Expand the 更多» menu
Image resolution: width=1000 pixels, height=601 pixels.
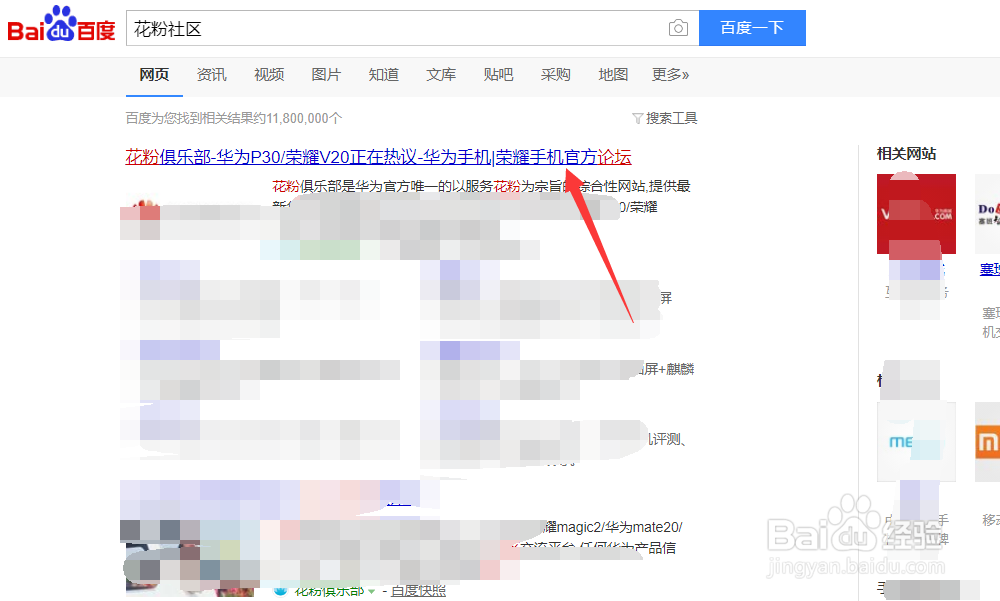point(670,75)
